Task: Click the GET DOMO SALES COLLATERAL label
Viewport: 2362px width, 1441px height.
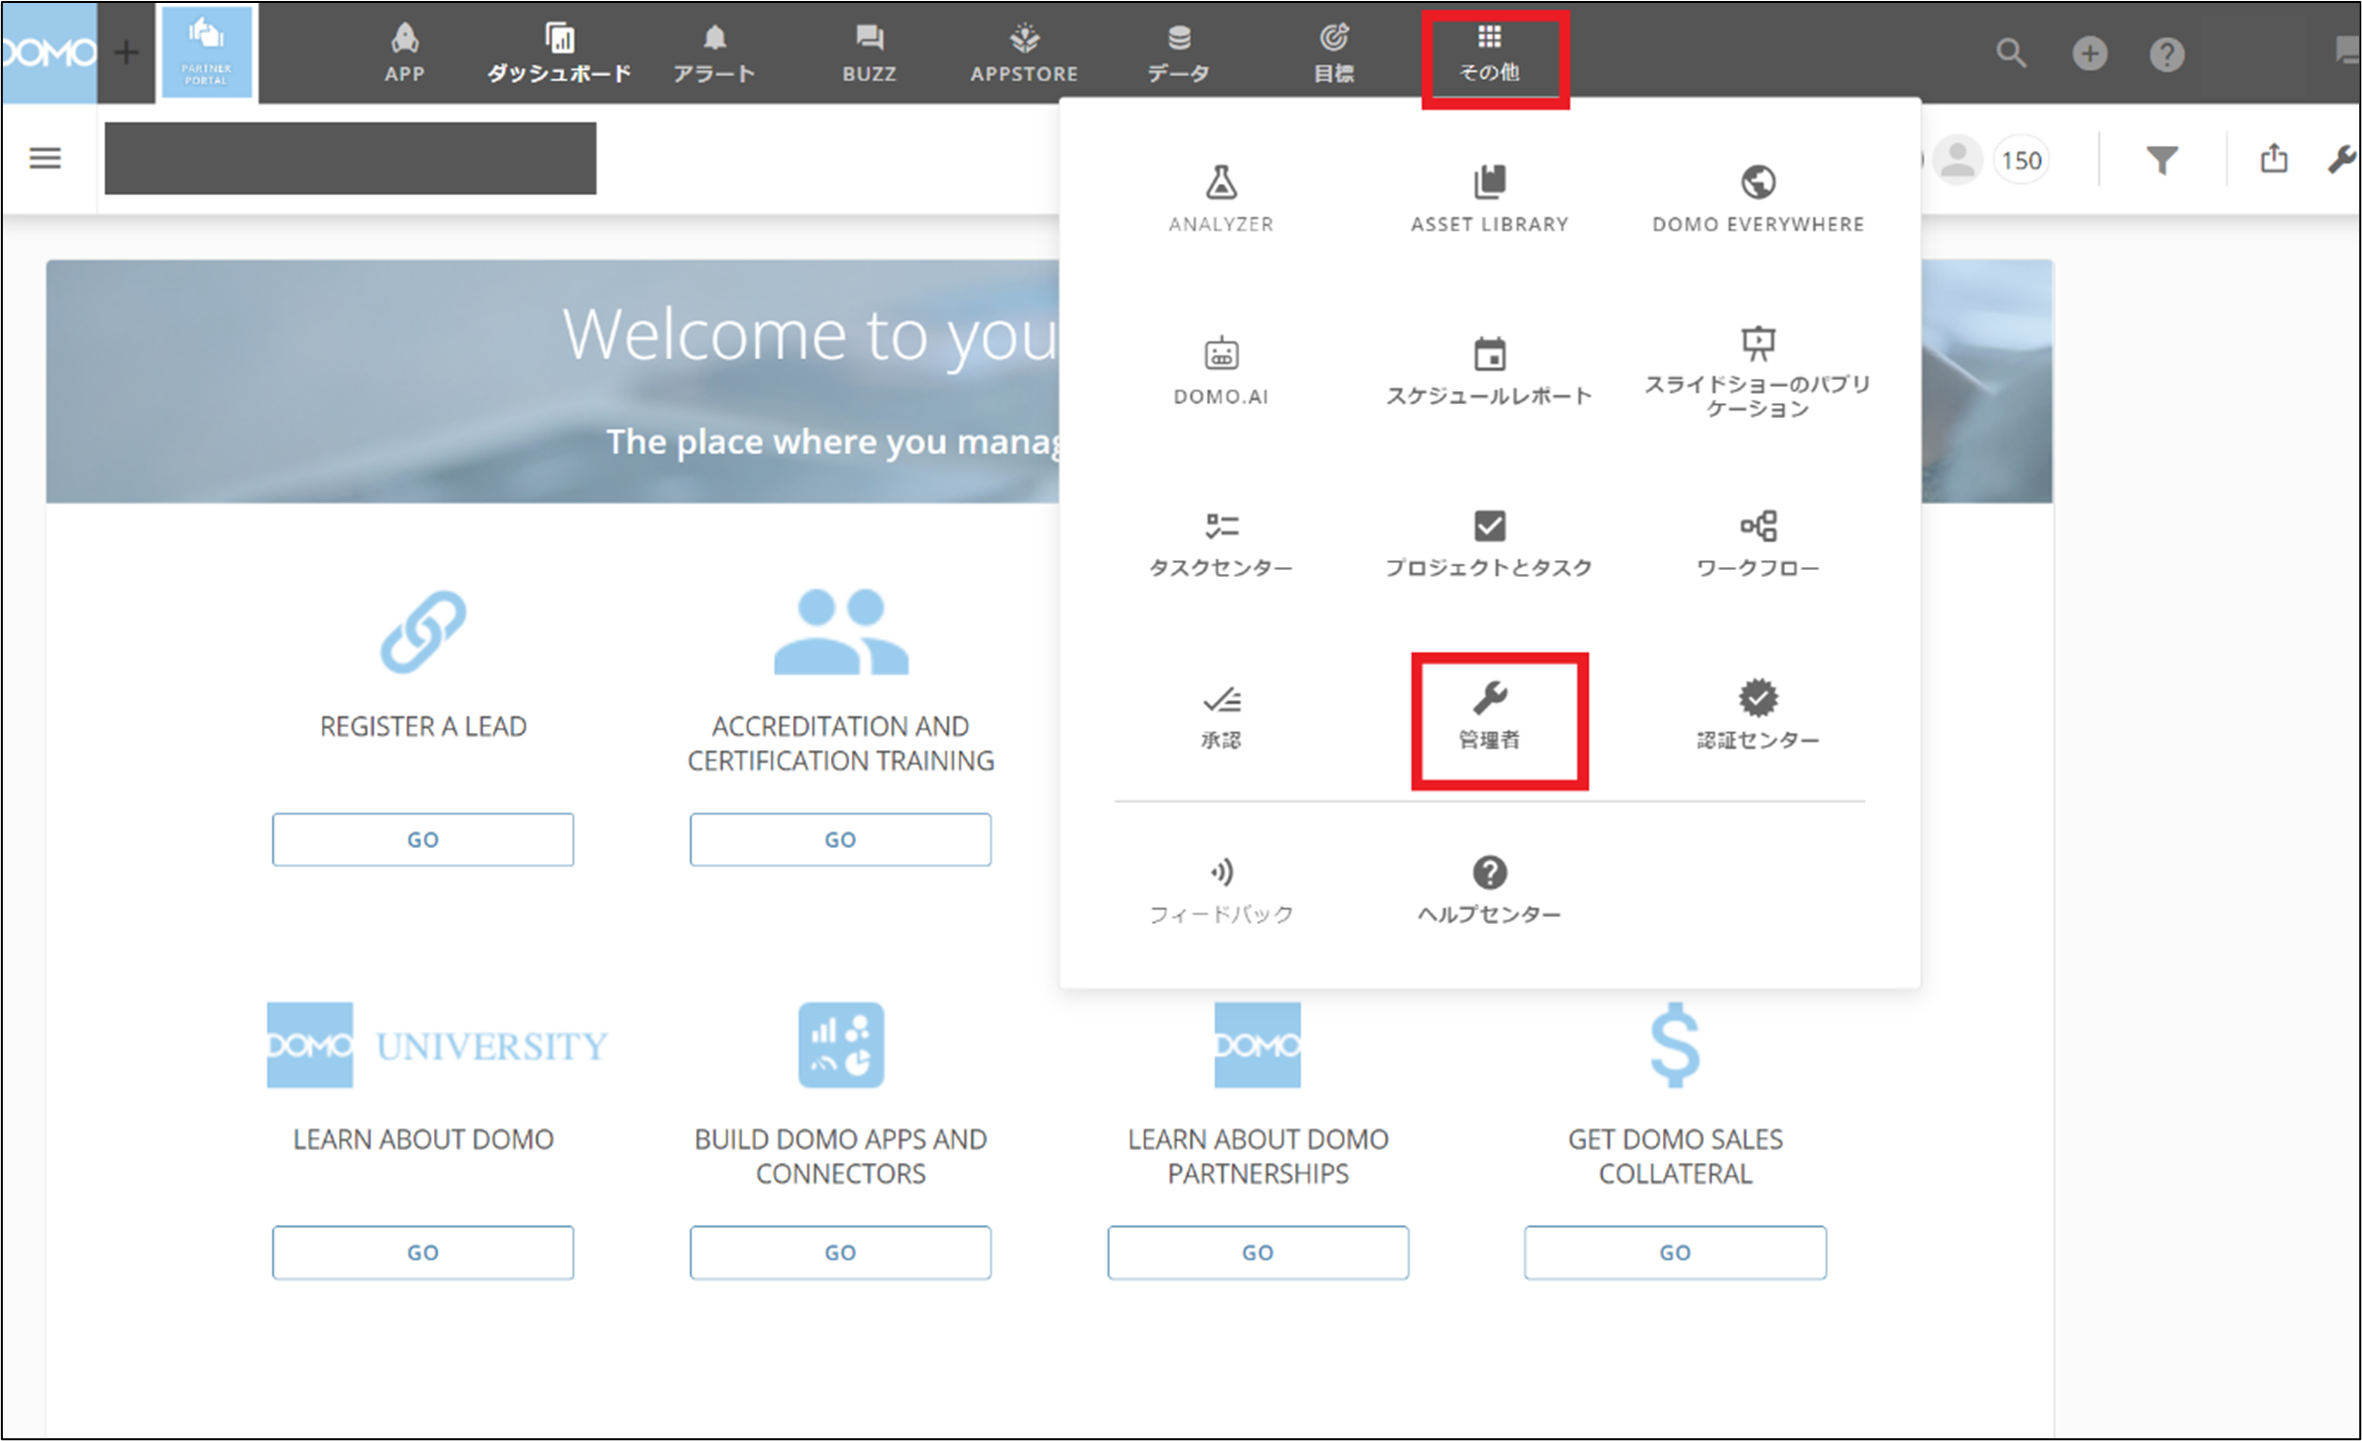Action: [x=1675, y=1156]
